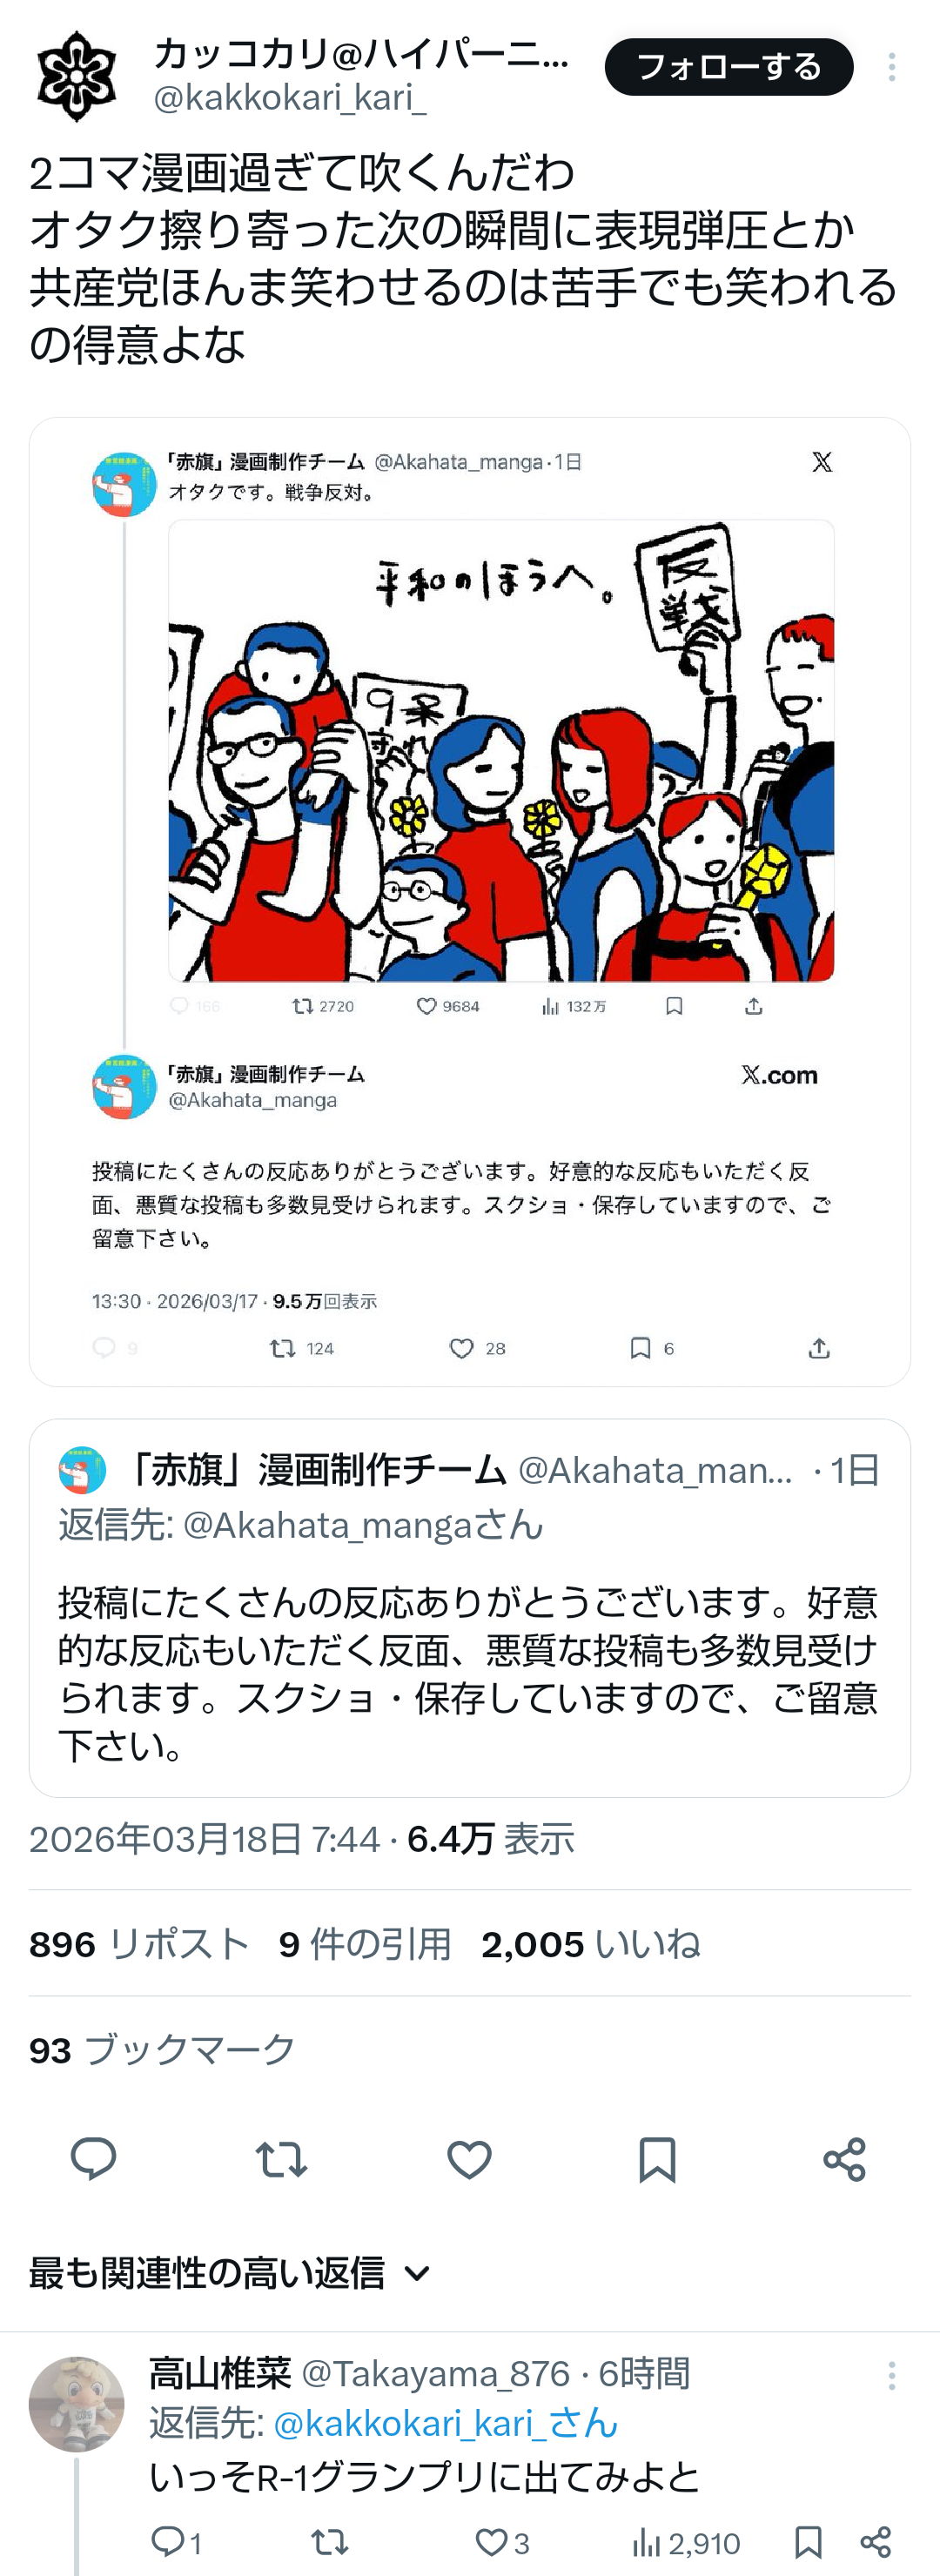Click the repost icon under main tweet

(281, 2159)
